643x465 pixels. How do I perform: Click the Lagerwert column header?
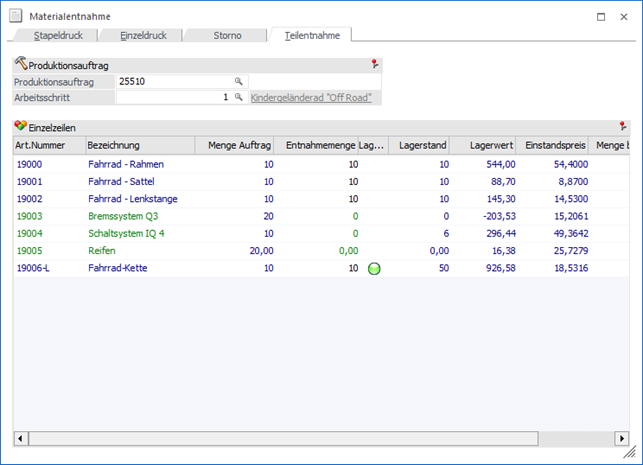pos(419,146)
